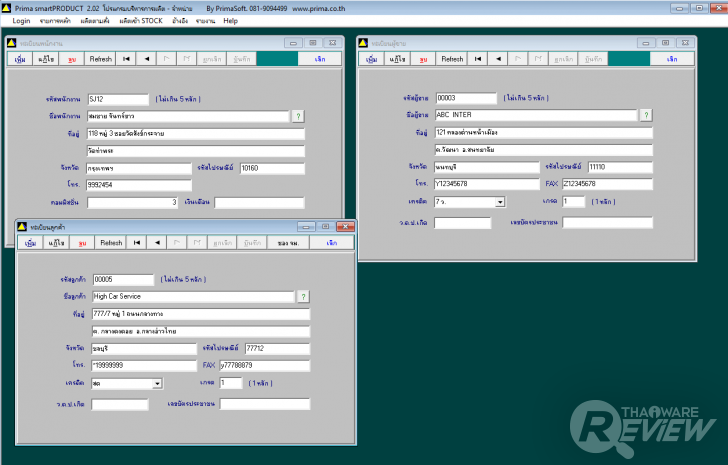Click blue เลิก (exit) in employee window
728x465 pixels.
[x=320, y=59]
